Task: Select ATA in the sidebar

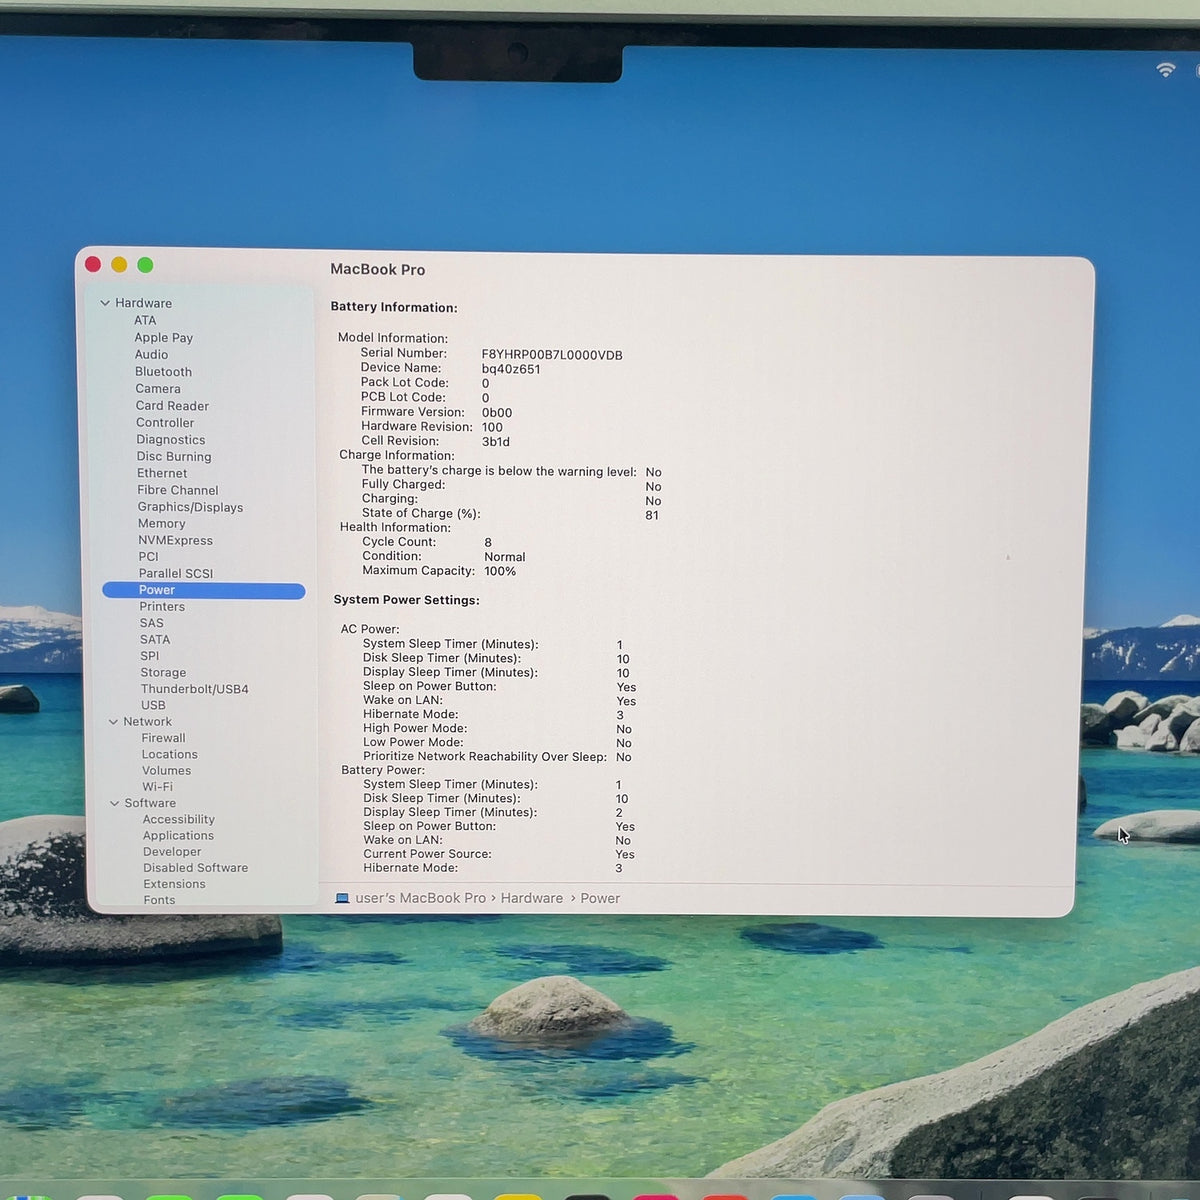Action: pyautogui.click(x=145, y=320)
